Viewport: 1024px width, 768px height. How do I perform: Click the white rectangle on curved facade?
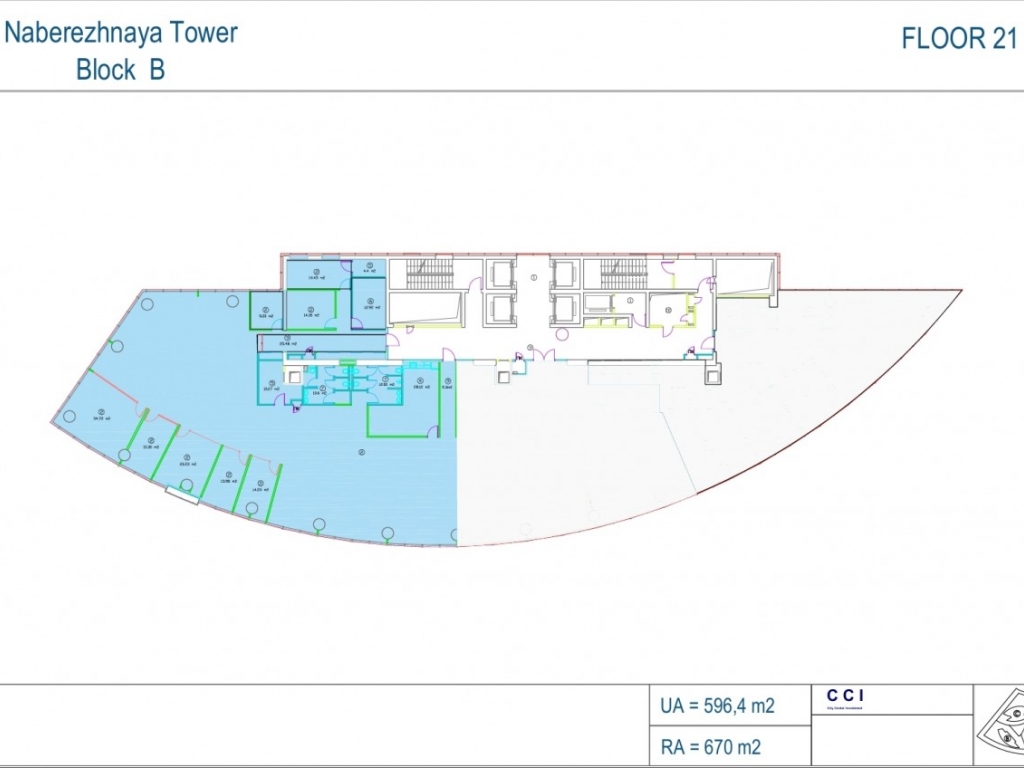click(182, 495)
